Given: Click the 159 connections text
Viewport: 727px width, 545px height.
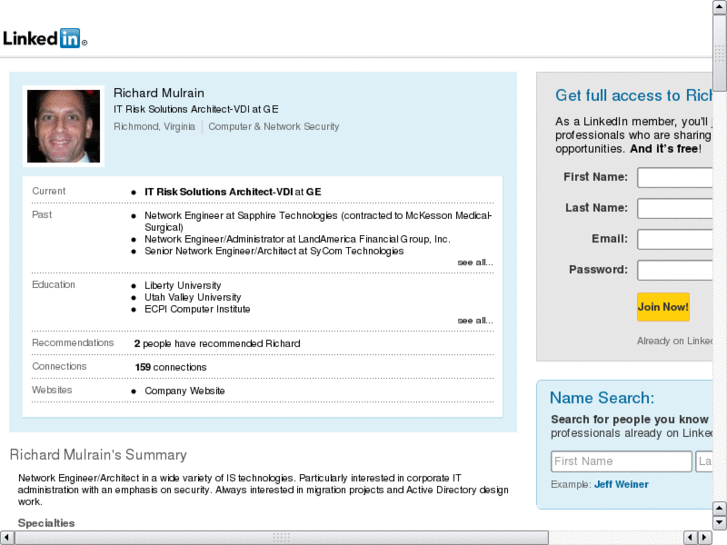Looking at the screenshot, I should 171,367.
